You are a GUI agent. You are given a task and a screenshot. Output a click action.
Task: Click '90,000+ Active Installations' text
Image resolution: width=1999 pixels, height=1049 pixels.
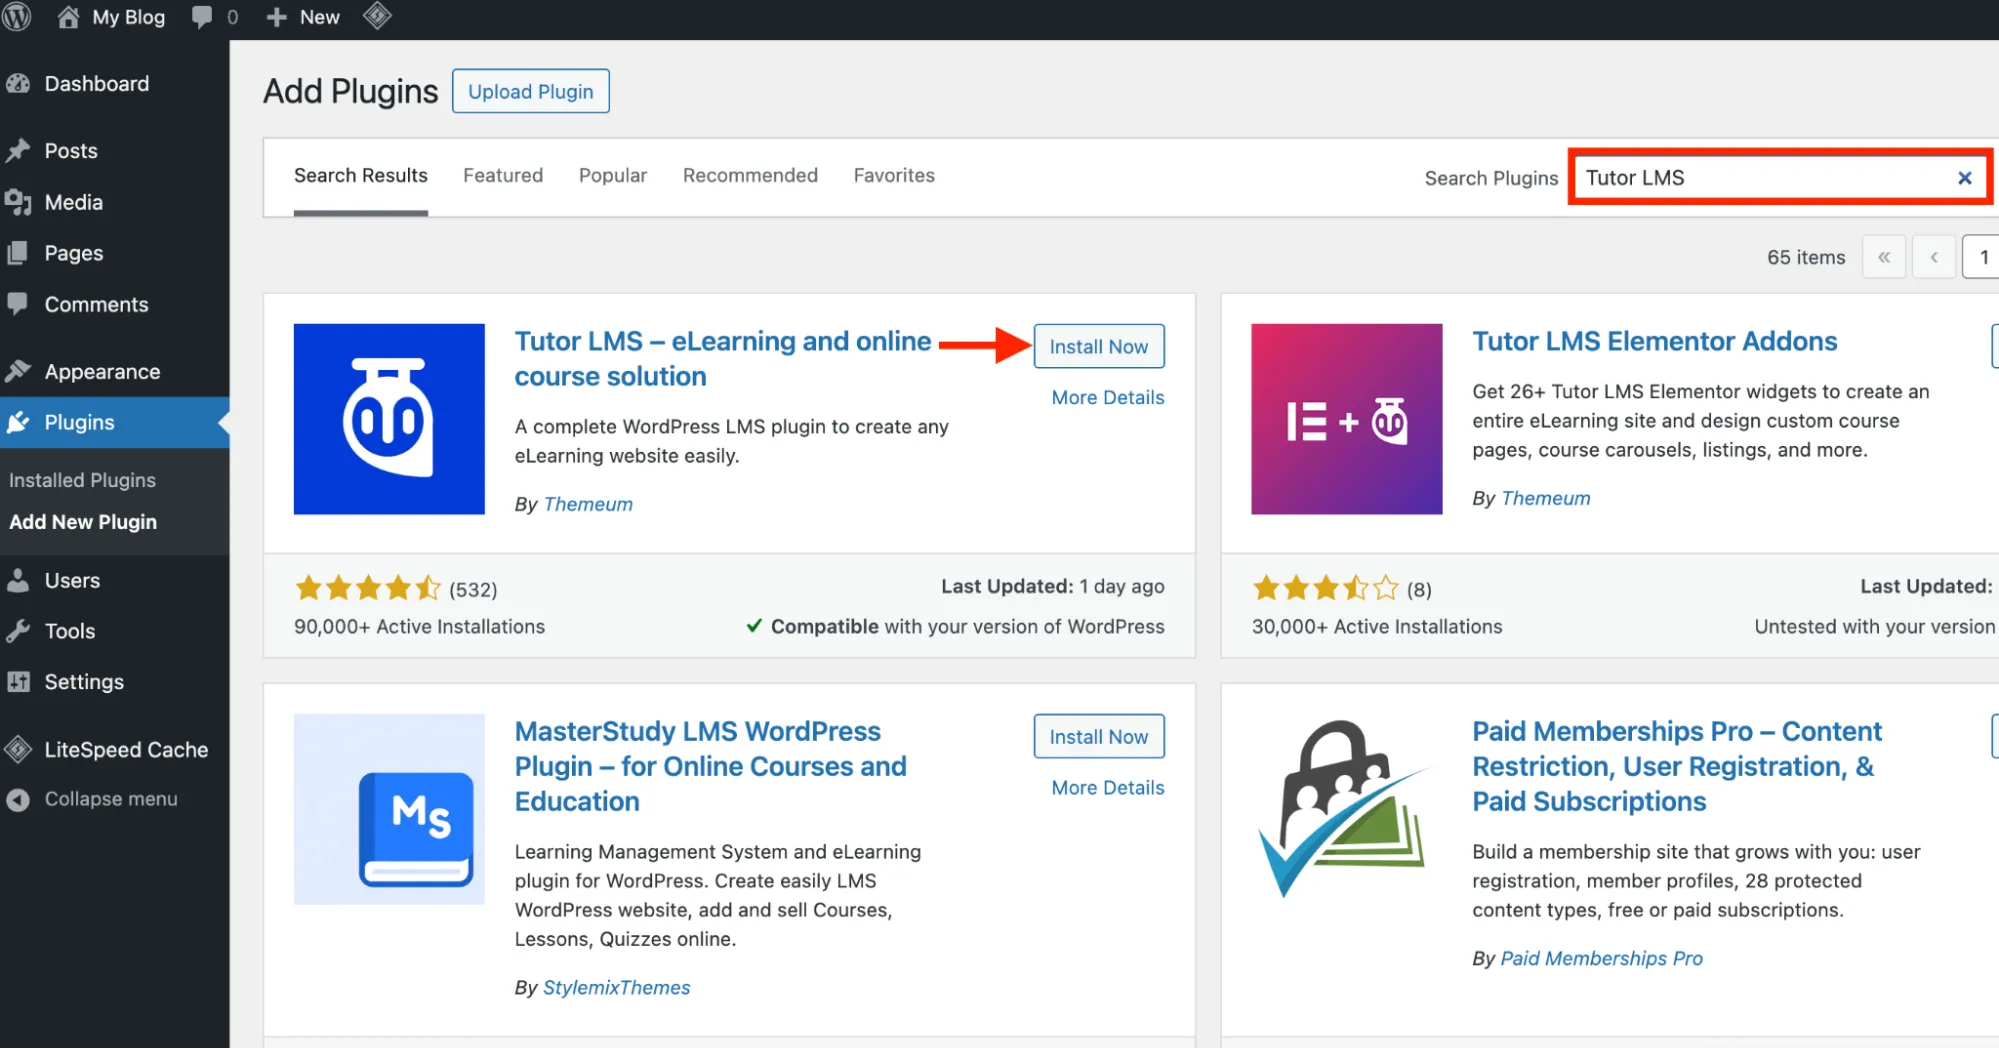[419, 626]
